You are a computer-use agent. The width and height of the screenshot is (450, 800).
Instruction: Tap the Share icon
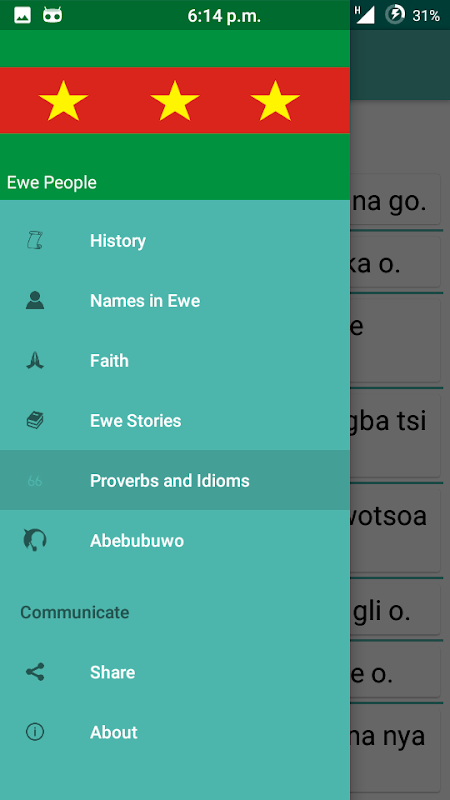pyautogui.click(x=35, y=672)
